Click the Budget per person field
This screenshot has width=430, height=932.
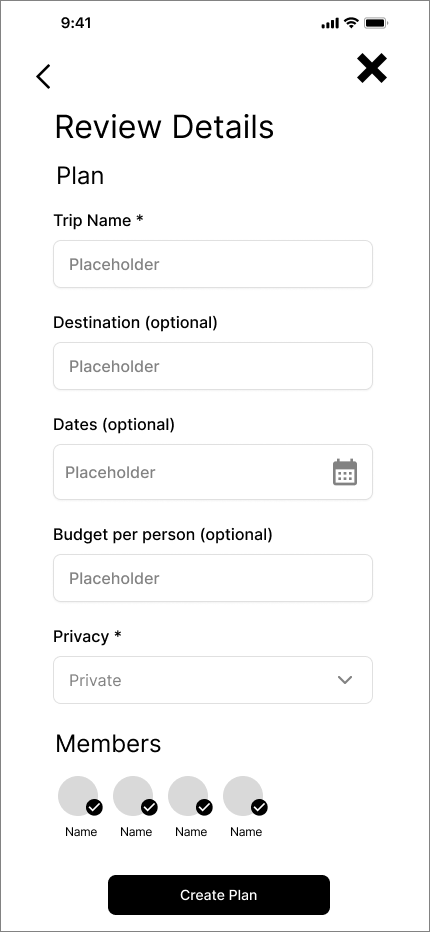213,578
